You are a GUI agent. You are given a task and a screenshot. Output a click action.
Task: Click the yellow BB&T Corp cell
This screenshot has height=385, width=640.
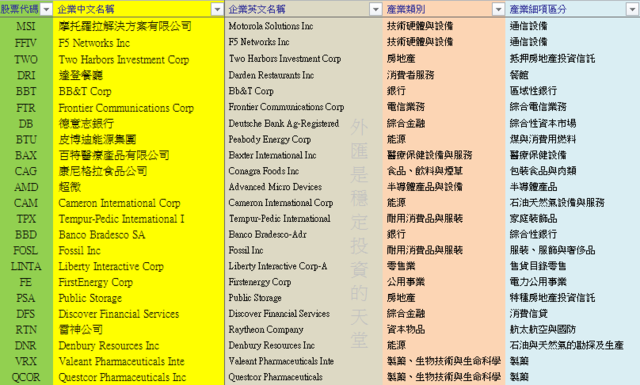(139, 91)
